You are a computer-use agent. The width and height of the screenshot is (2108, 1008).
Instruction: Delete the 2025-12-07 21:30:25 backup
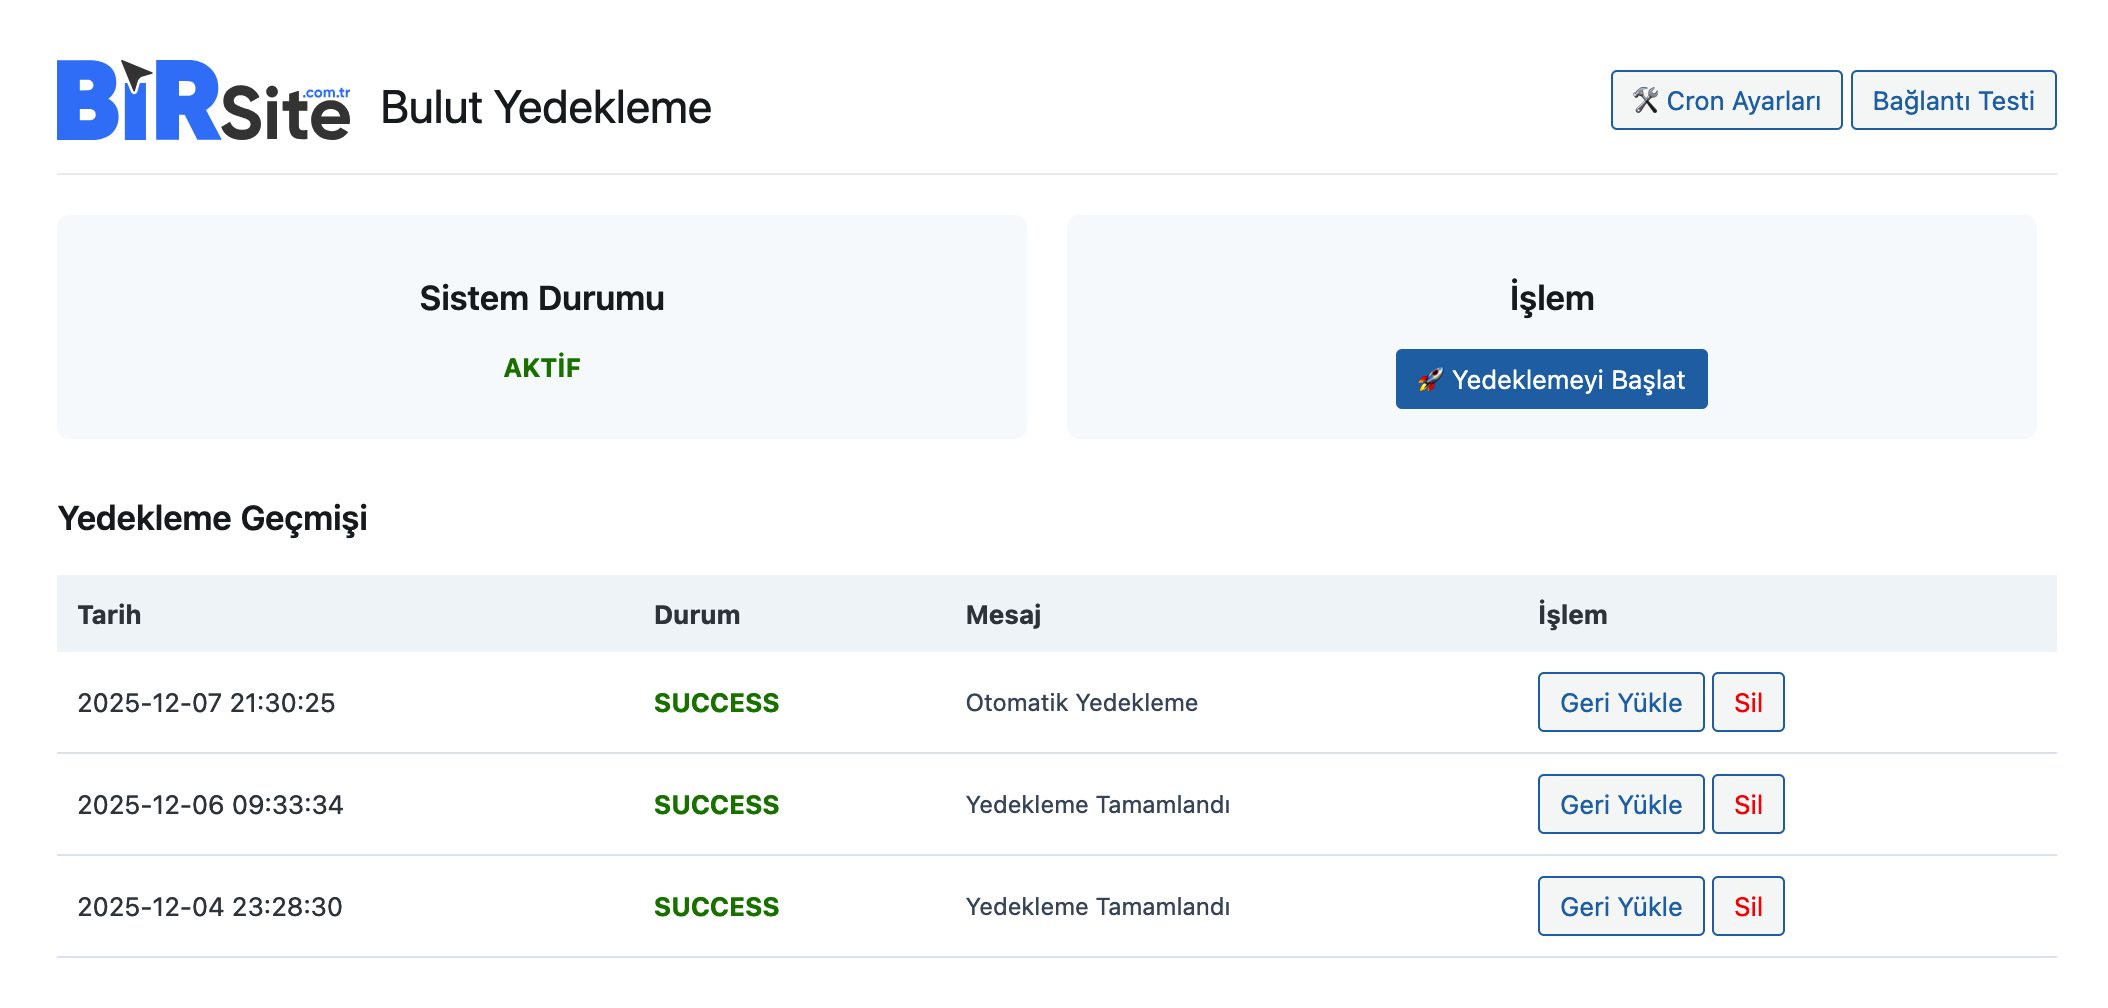point(1747,703)
